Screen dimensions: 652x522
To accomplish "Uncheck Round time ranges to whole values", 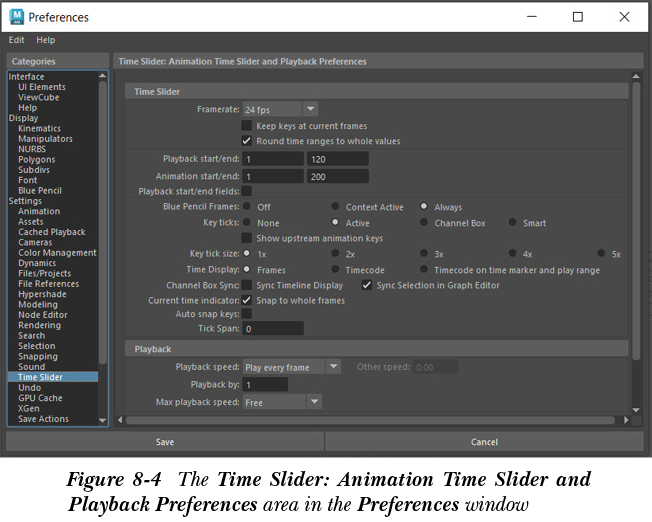I will point(247,141).
